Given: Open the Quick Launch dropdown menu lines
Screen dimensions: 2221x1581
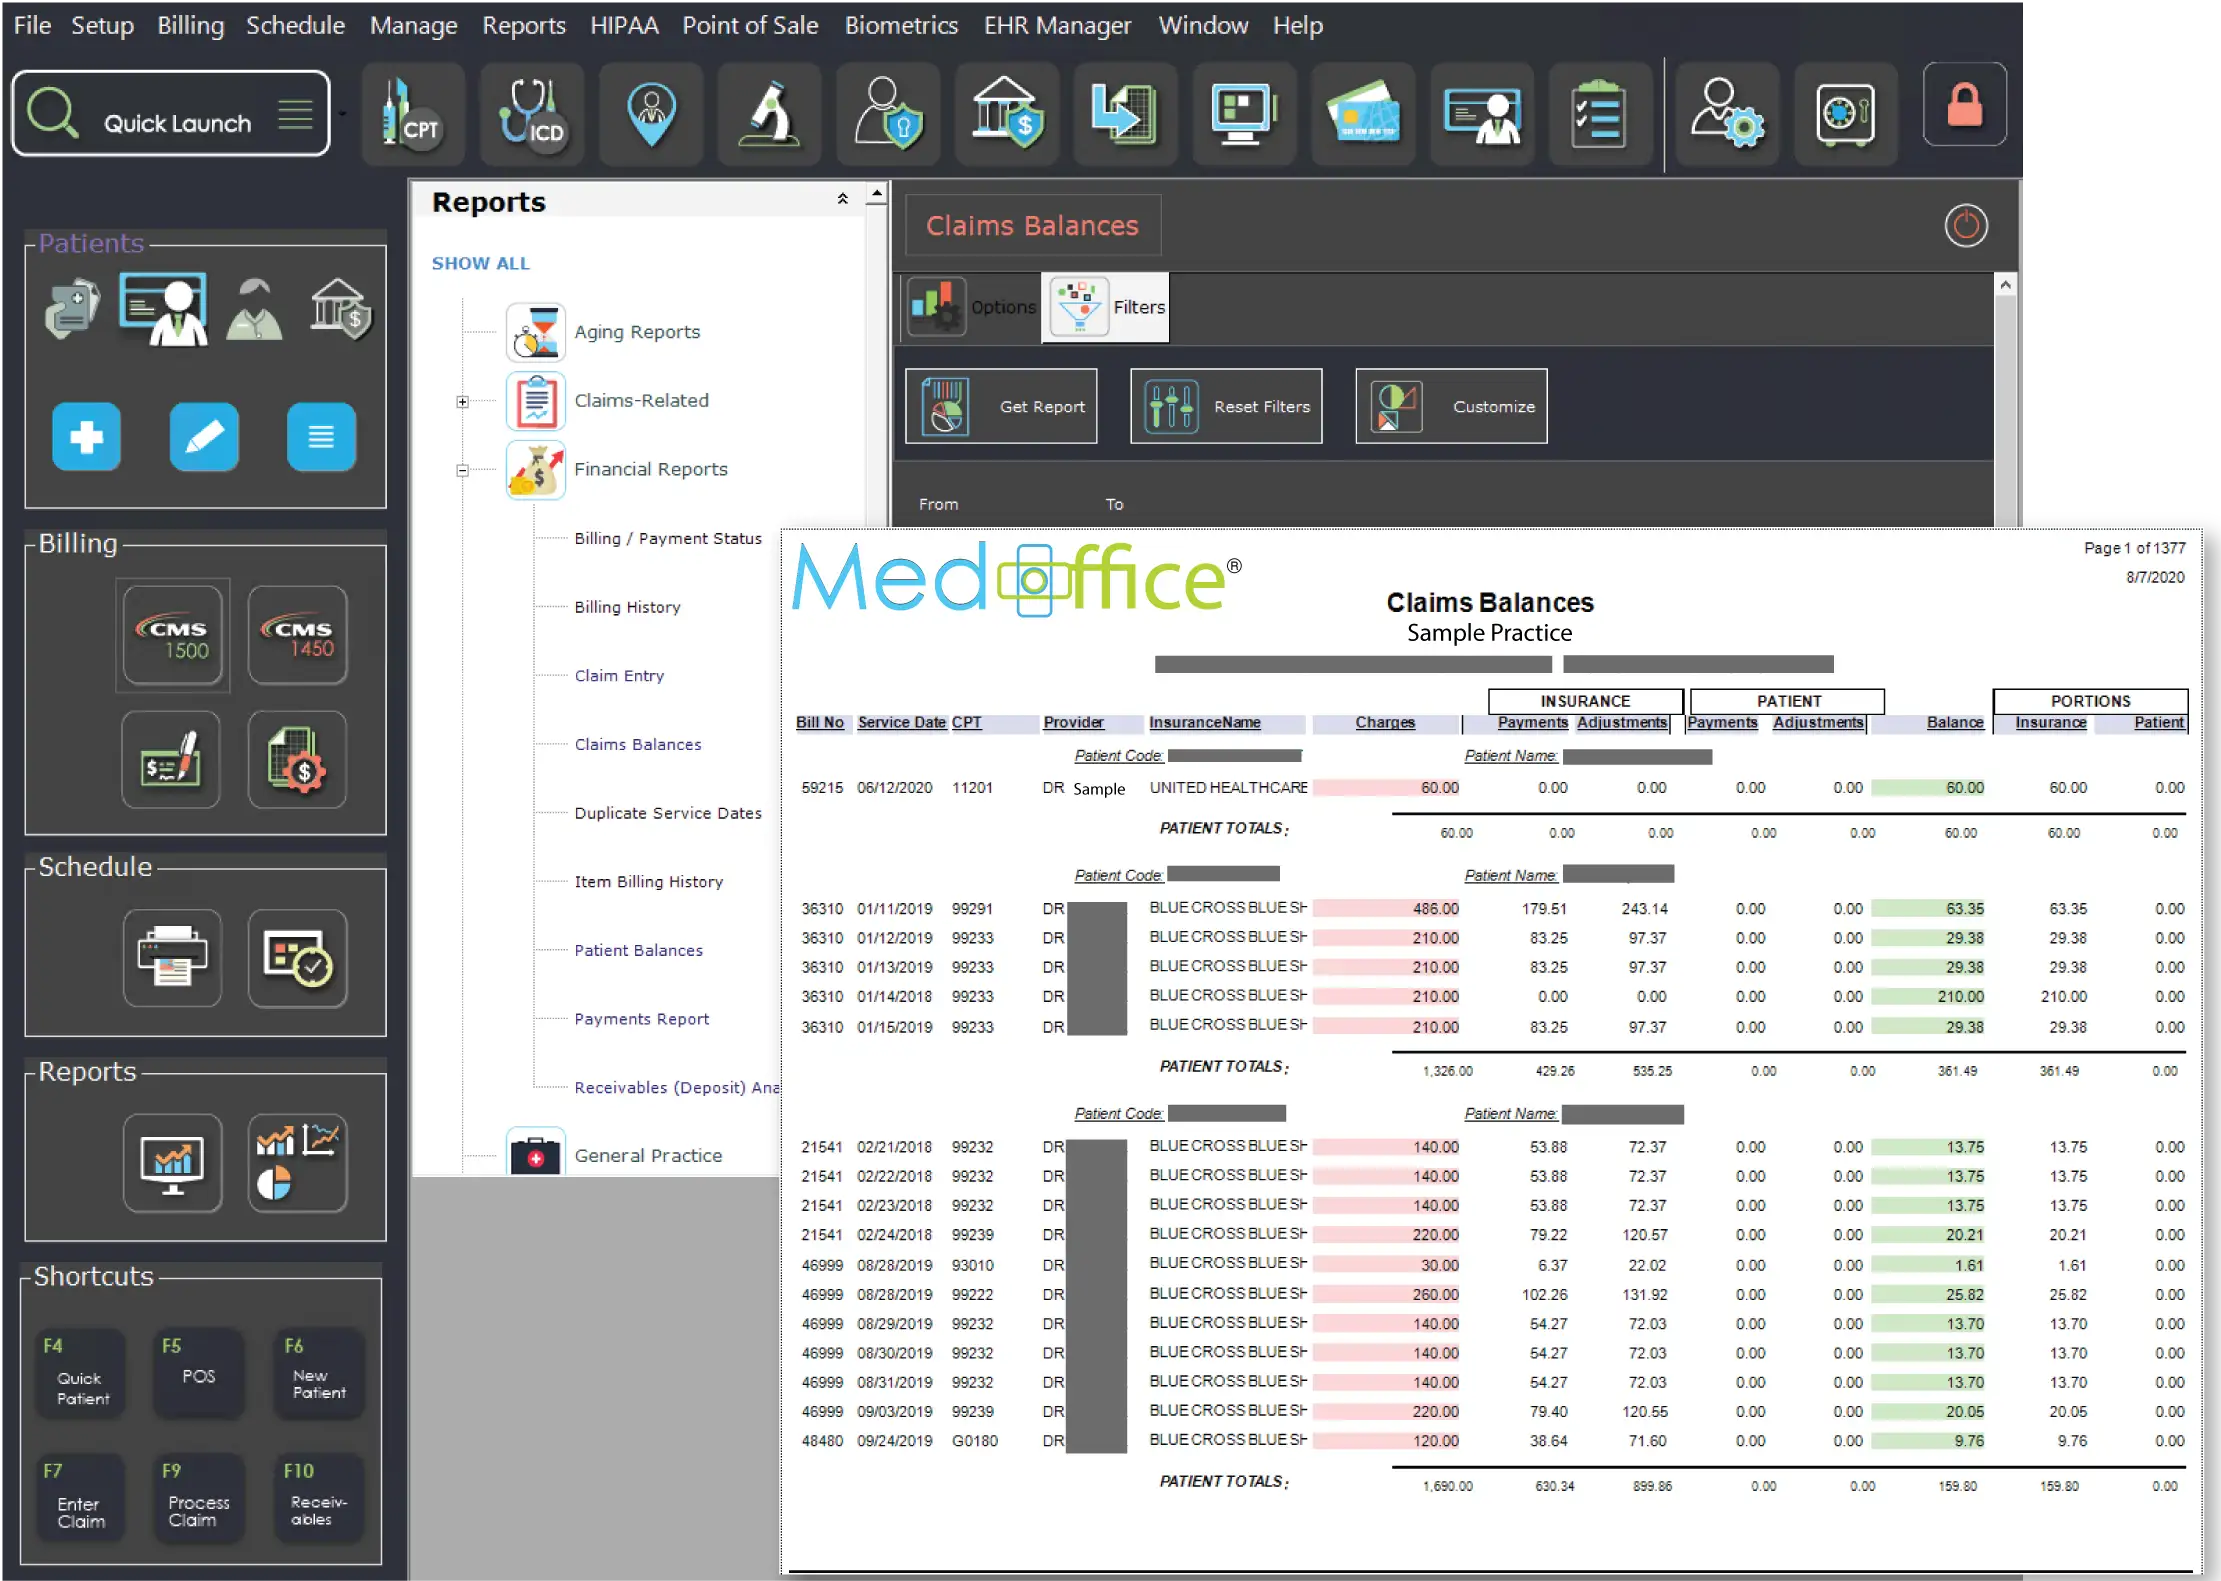Looking at the screenshot, I should pos(295,114).
